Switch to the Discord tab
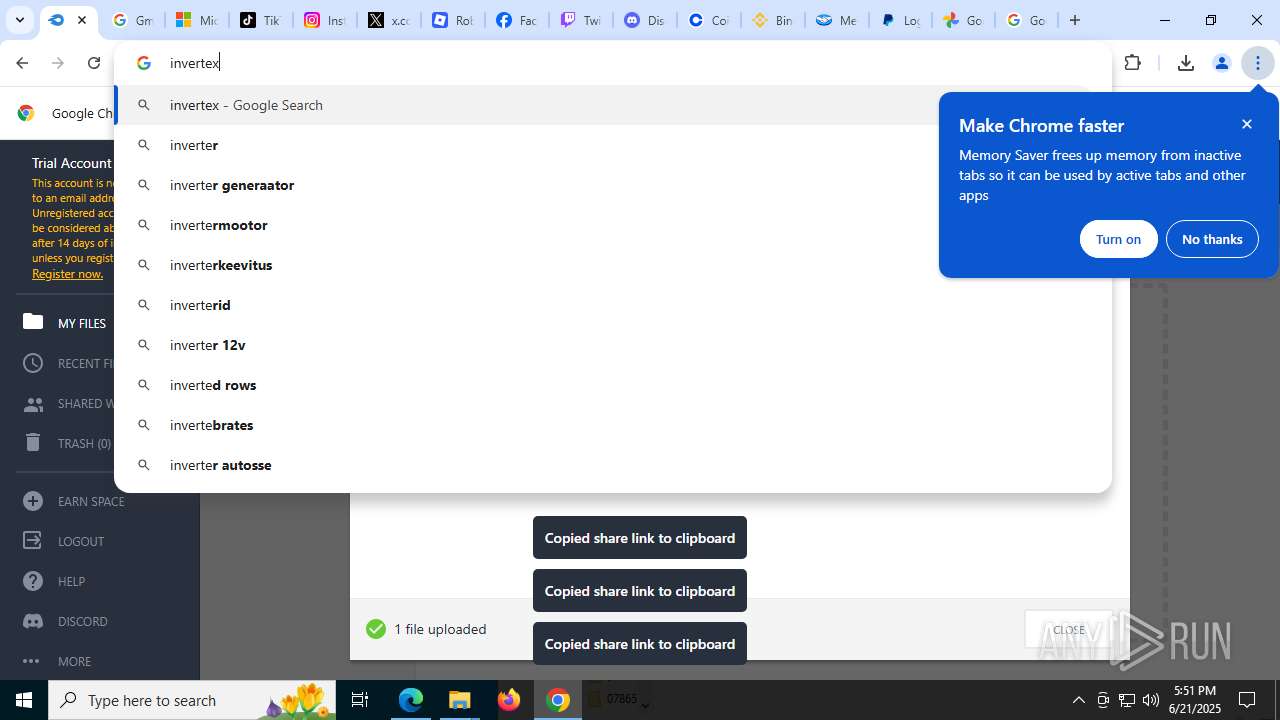This screenshot has height=720, width=1280. tap(644, 20)
